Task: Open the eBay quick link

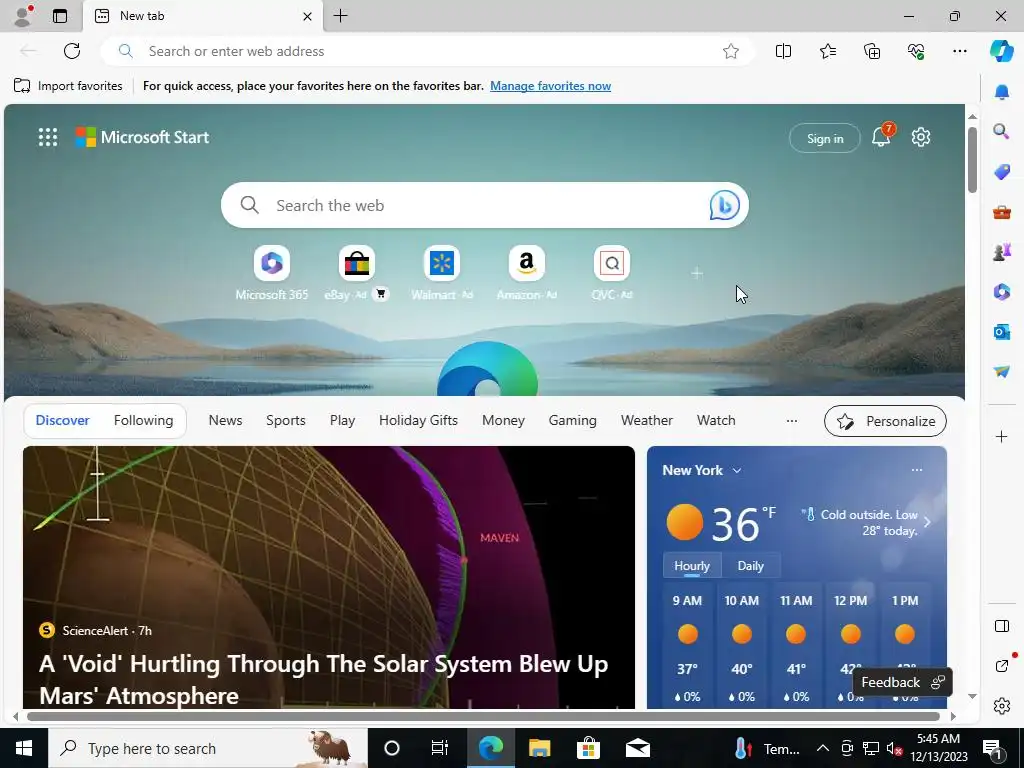Action: point(357,273)
